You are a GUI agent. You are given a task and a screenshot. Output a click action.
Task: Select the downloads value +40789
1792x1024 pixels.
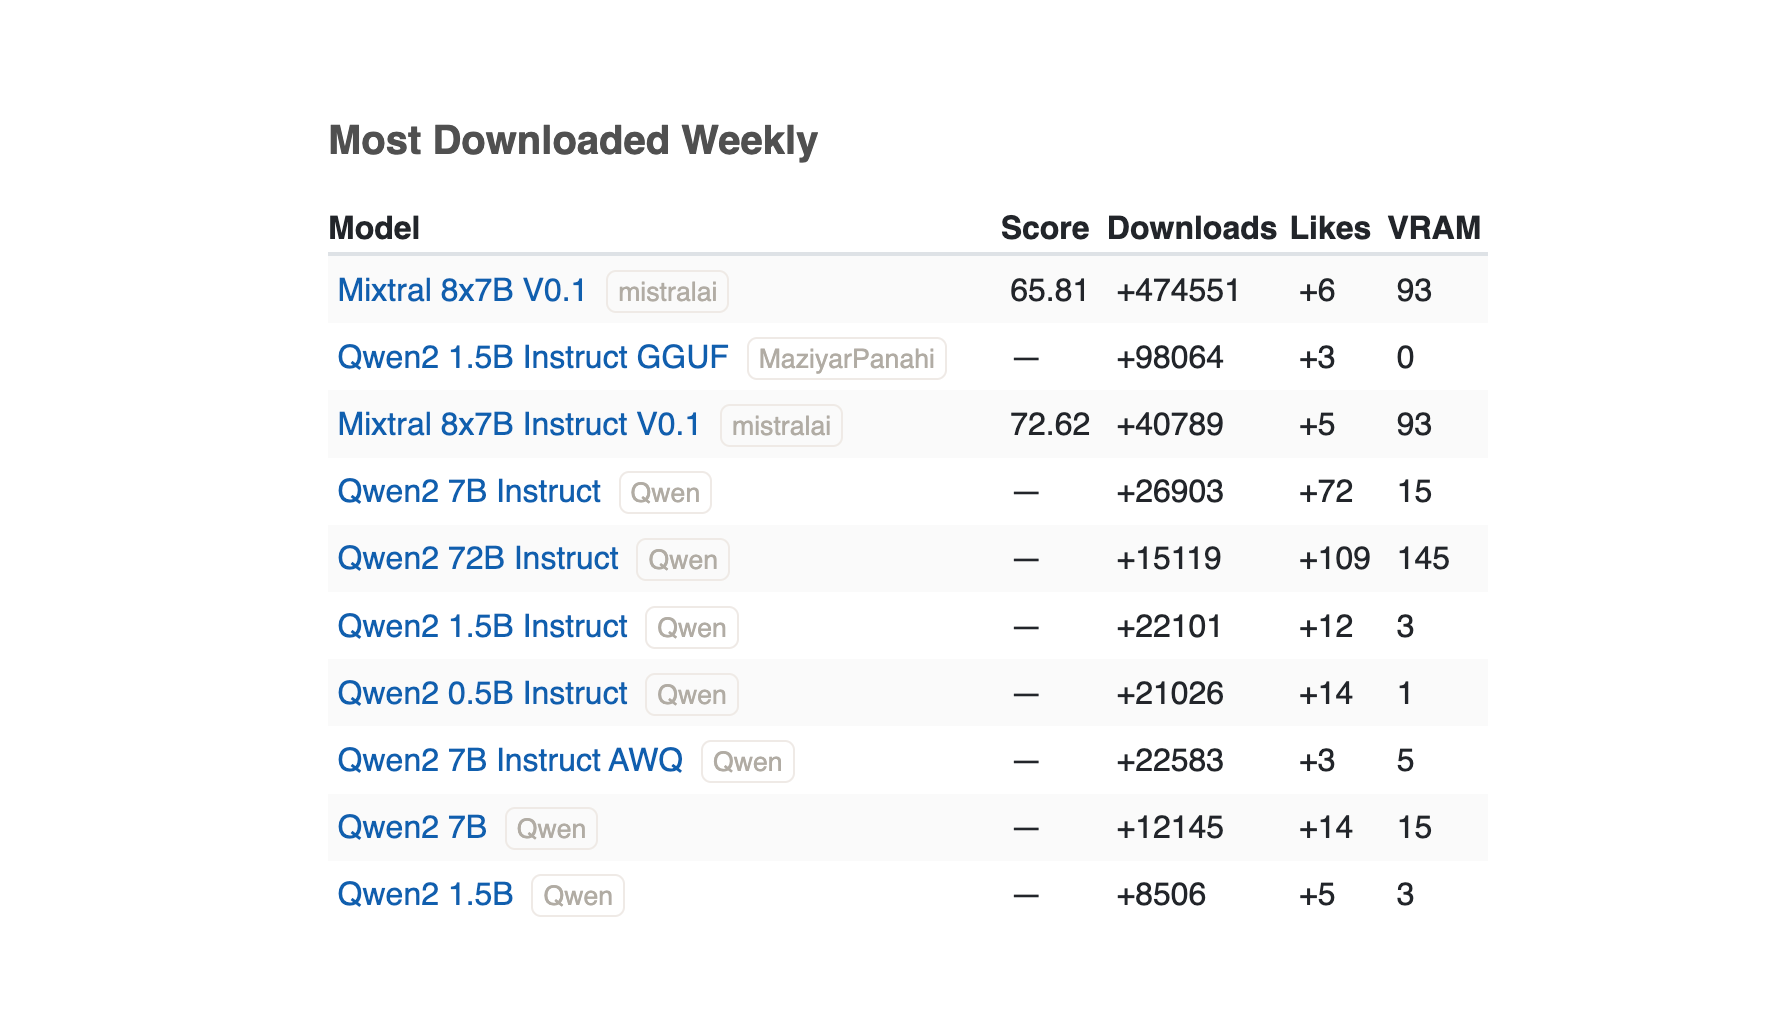click(1170, 424)
